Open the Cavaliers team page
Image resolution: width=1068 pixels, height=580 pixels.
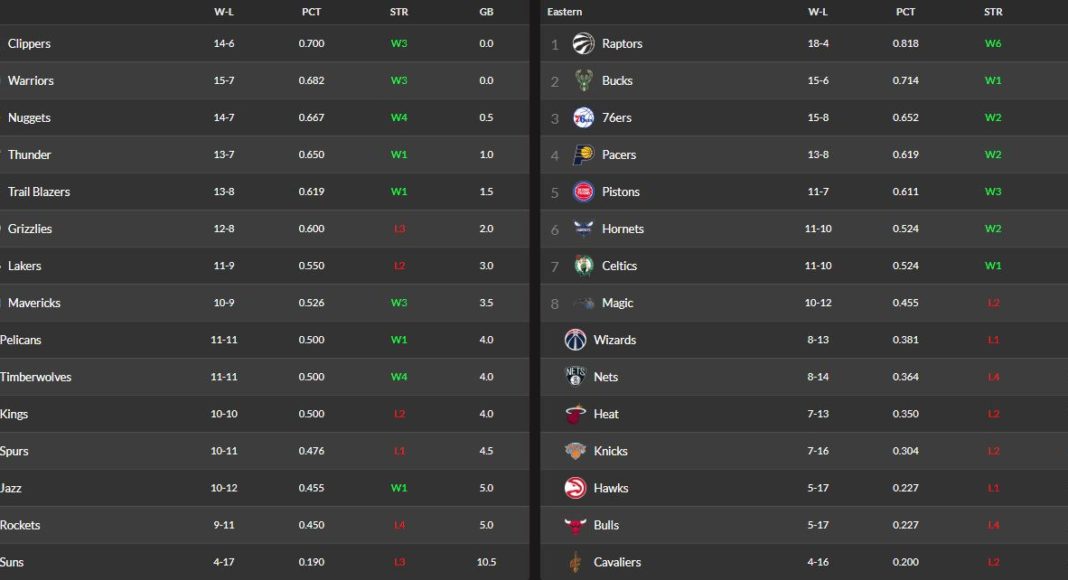pyautogui.click(x=617, y=562)
